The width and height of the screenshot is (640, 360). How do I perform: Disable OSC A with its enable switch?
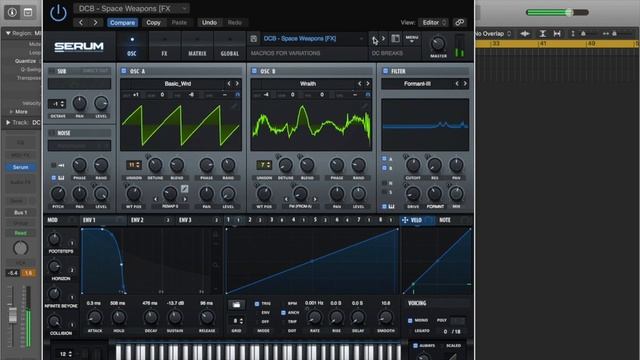pyautogui.click(x=124, y=71)
